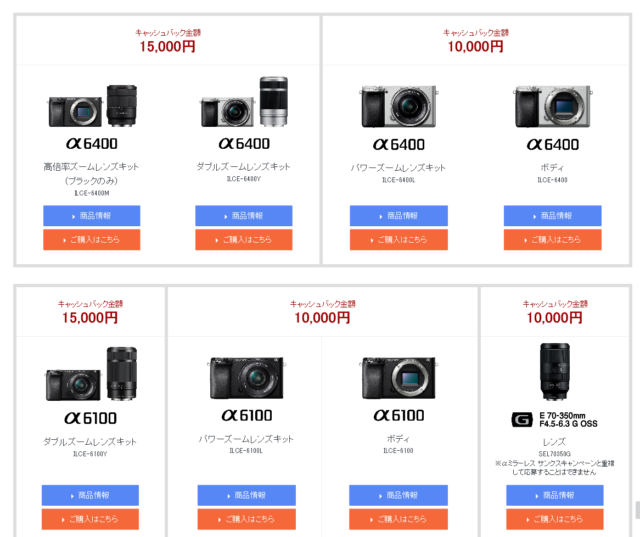The width and height of the screenshot is (640, 537).
Task: Click the α6100 double zoom kit photo
Action: coord(90,375)
